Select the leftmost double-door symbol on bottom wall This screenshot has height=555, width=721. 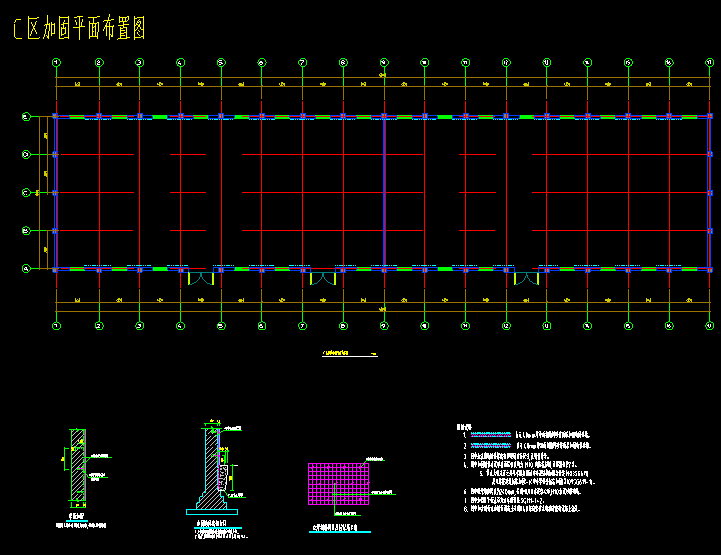pyautogui.click(x=201, y=278)
